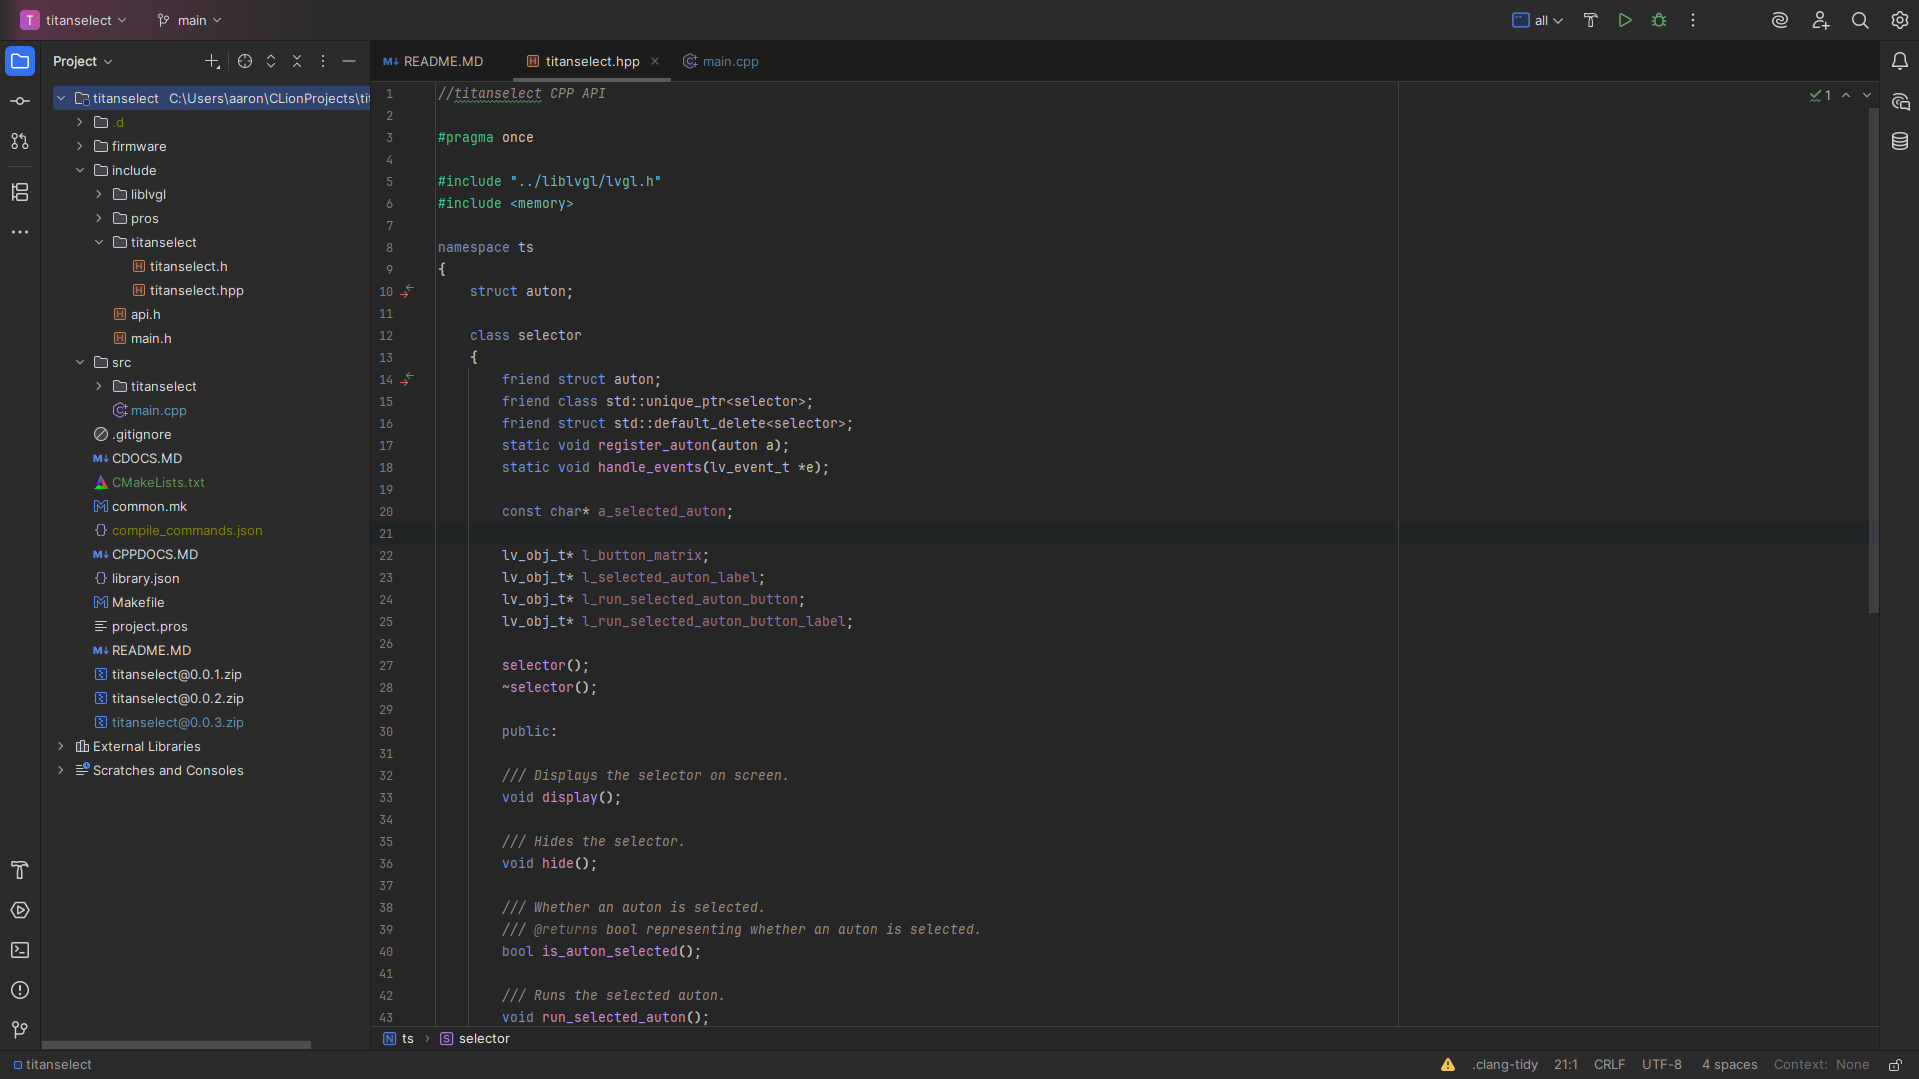Open the Terminal tool window
This screenshot has height=1079, width=1919.
click(20, 950)
